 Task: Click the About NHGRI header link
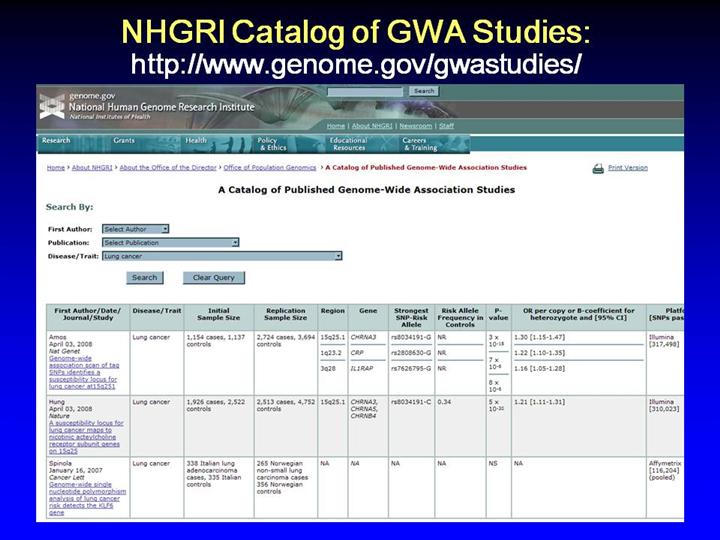[x=371, y=126]
